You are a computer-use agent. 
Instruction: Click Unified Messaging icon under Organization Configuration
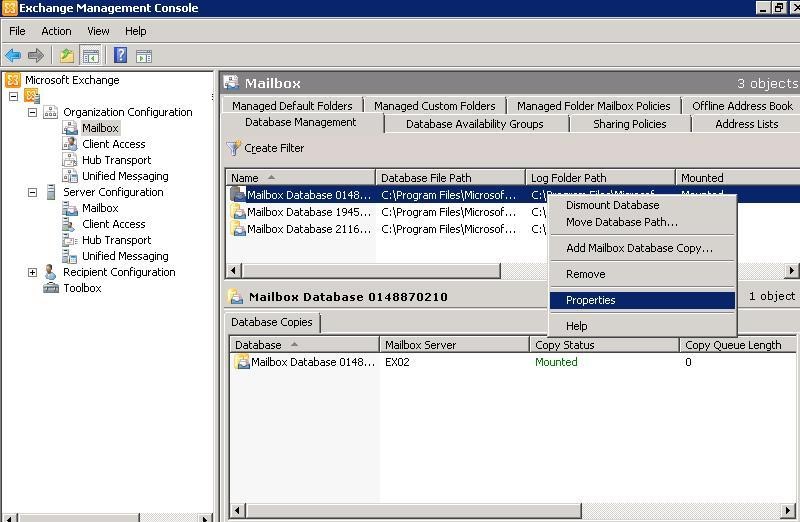coord(69,176)
